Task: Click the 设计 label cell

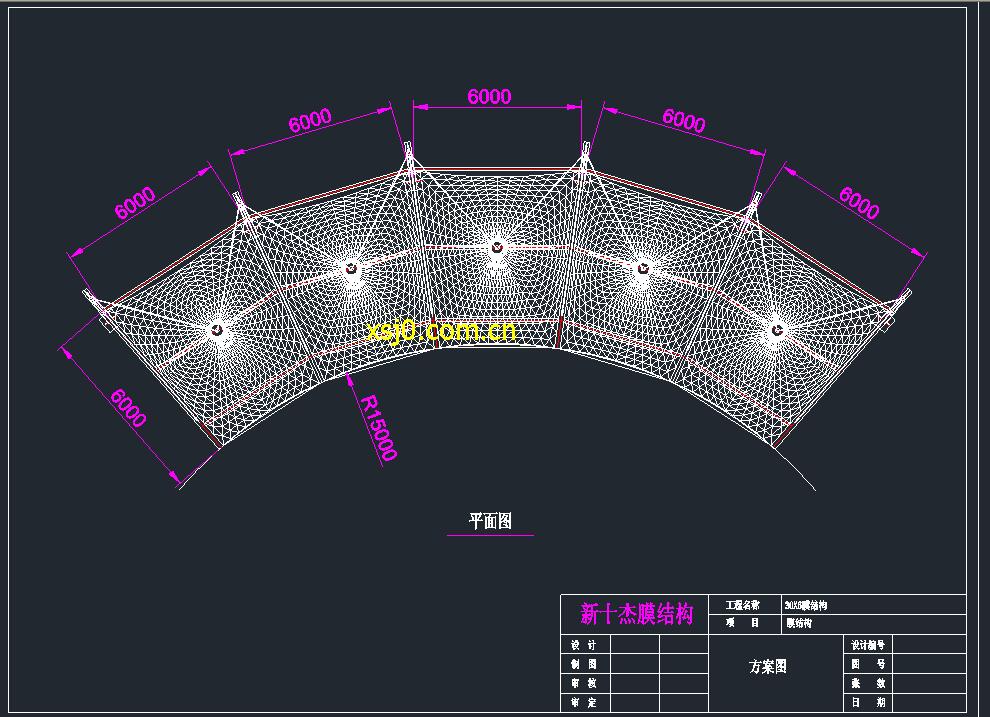Action: click(x=584, y=645)
